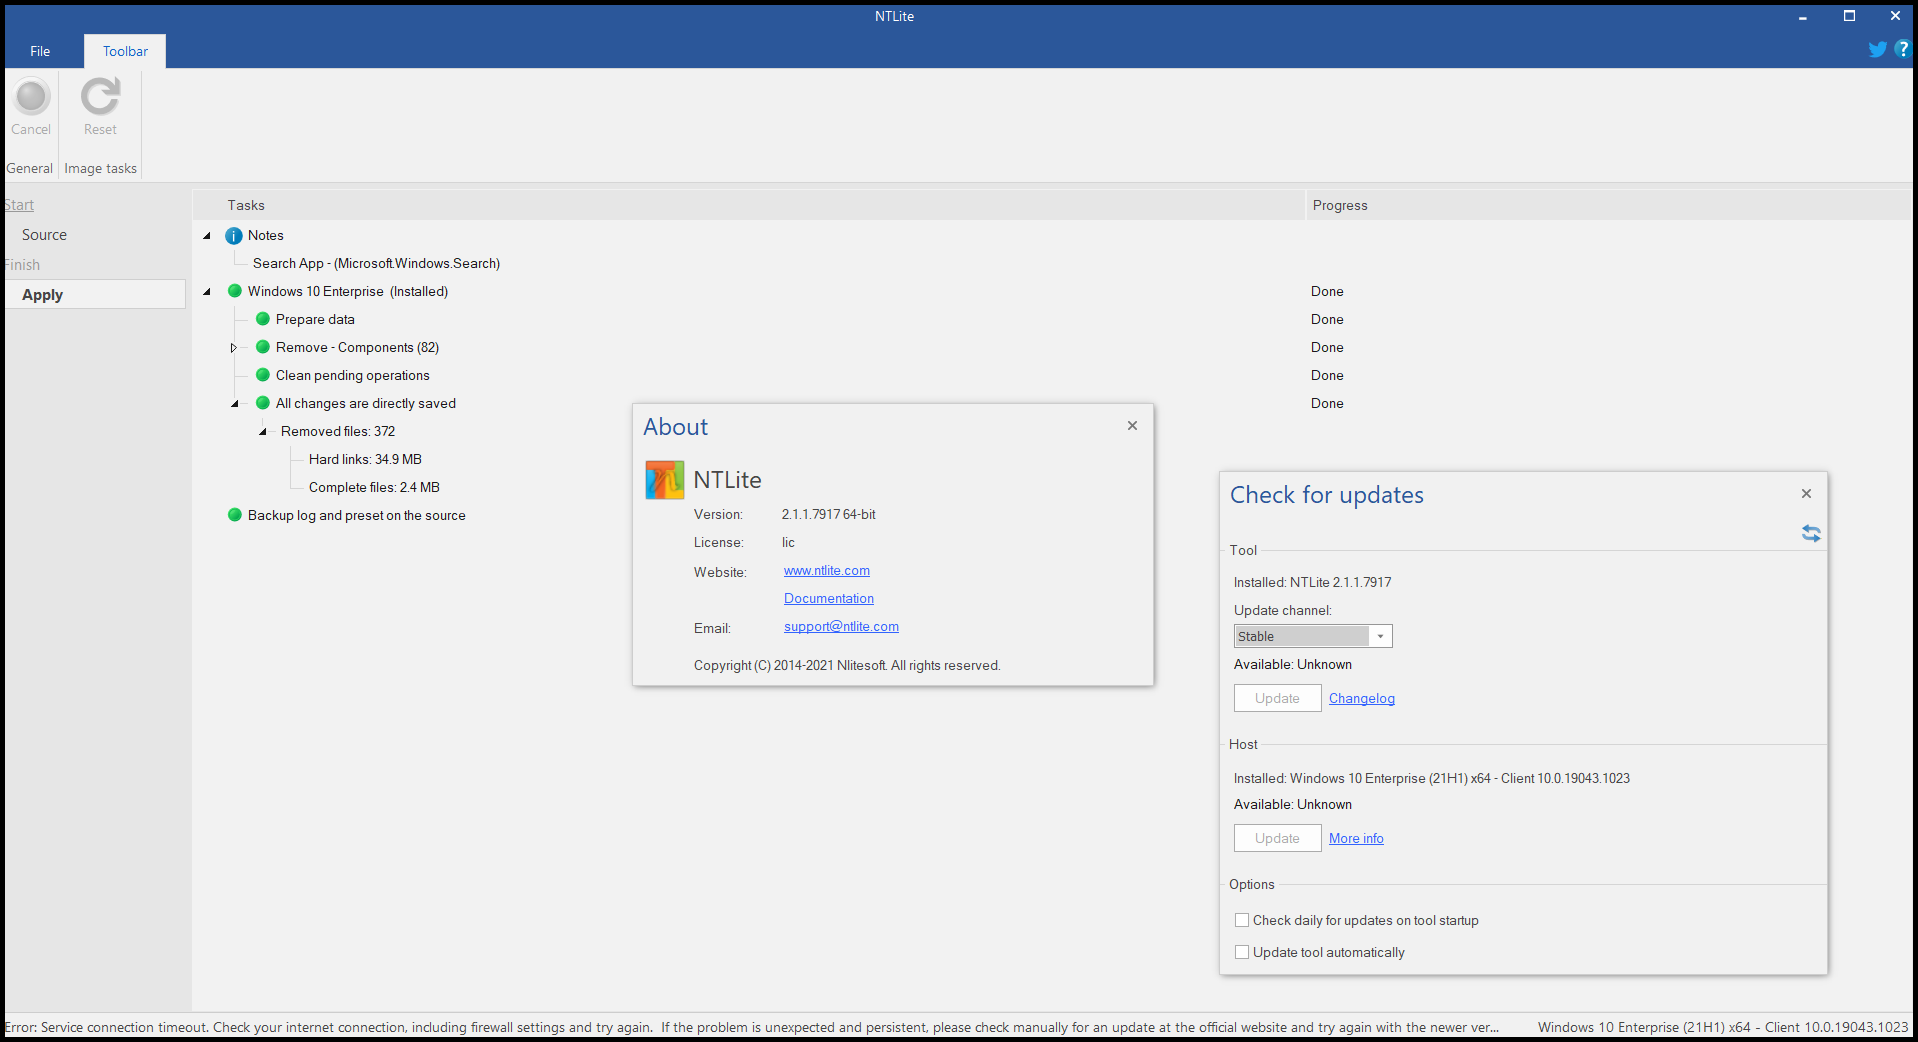Select the Search App - (Microsoft.Windows.Search) row
Screen dimensions: 1918x1042
(376, 263)
